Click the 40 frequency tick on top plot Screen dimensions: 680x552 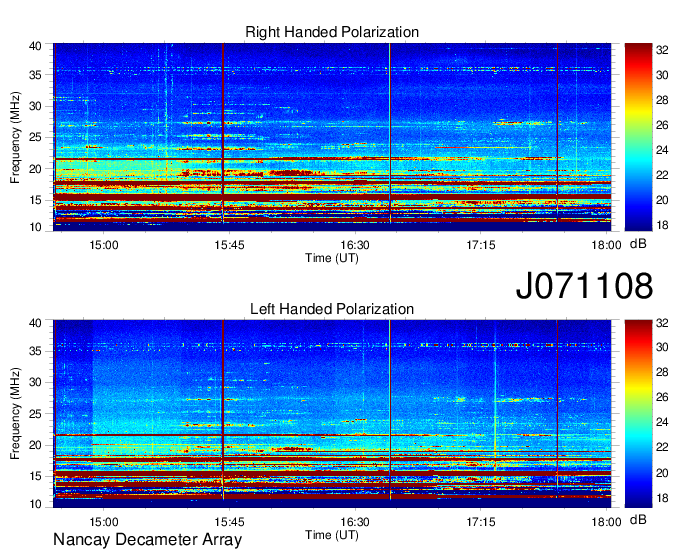35,46
